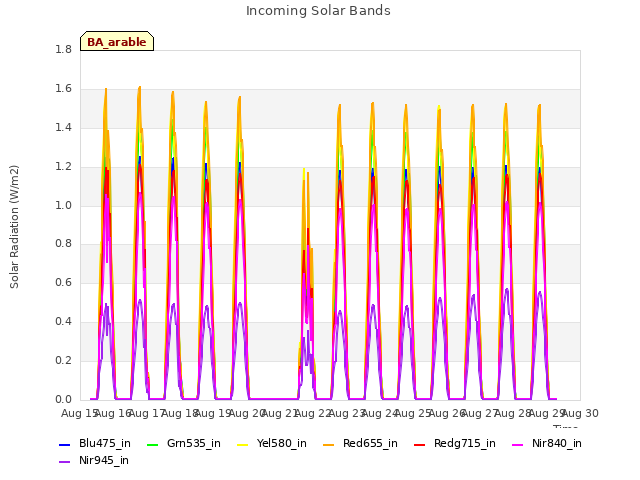
Task: Click the blue Blu475_in legend swatch
Action: coord(64,444)
